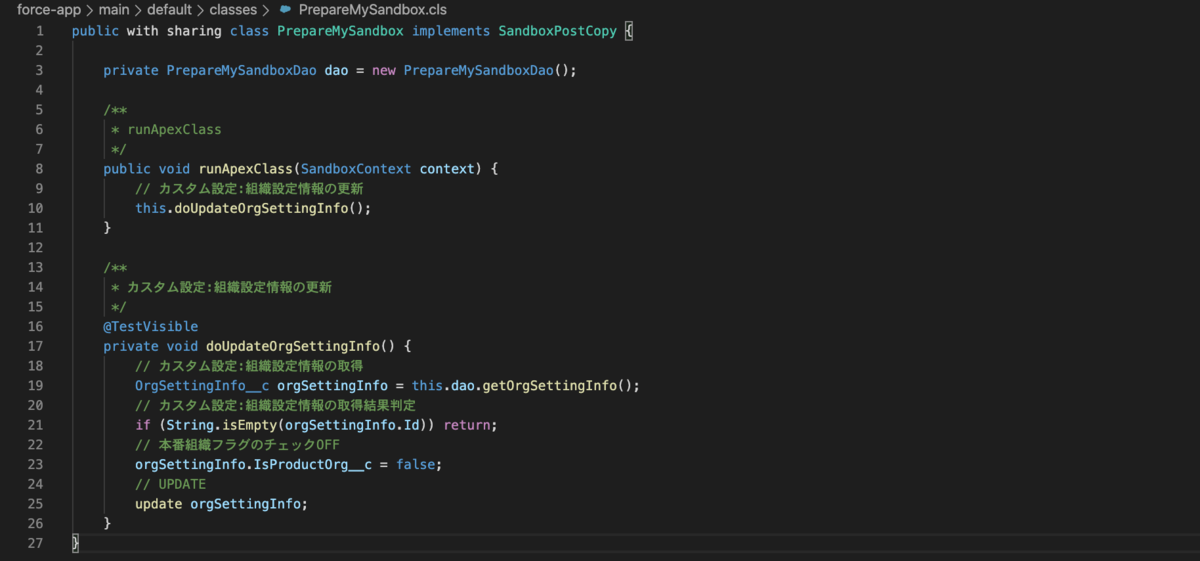Click line number 12 in the gutter
This screenshot has width=1200, height=561.
(36, 247)
